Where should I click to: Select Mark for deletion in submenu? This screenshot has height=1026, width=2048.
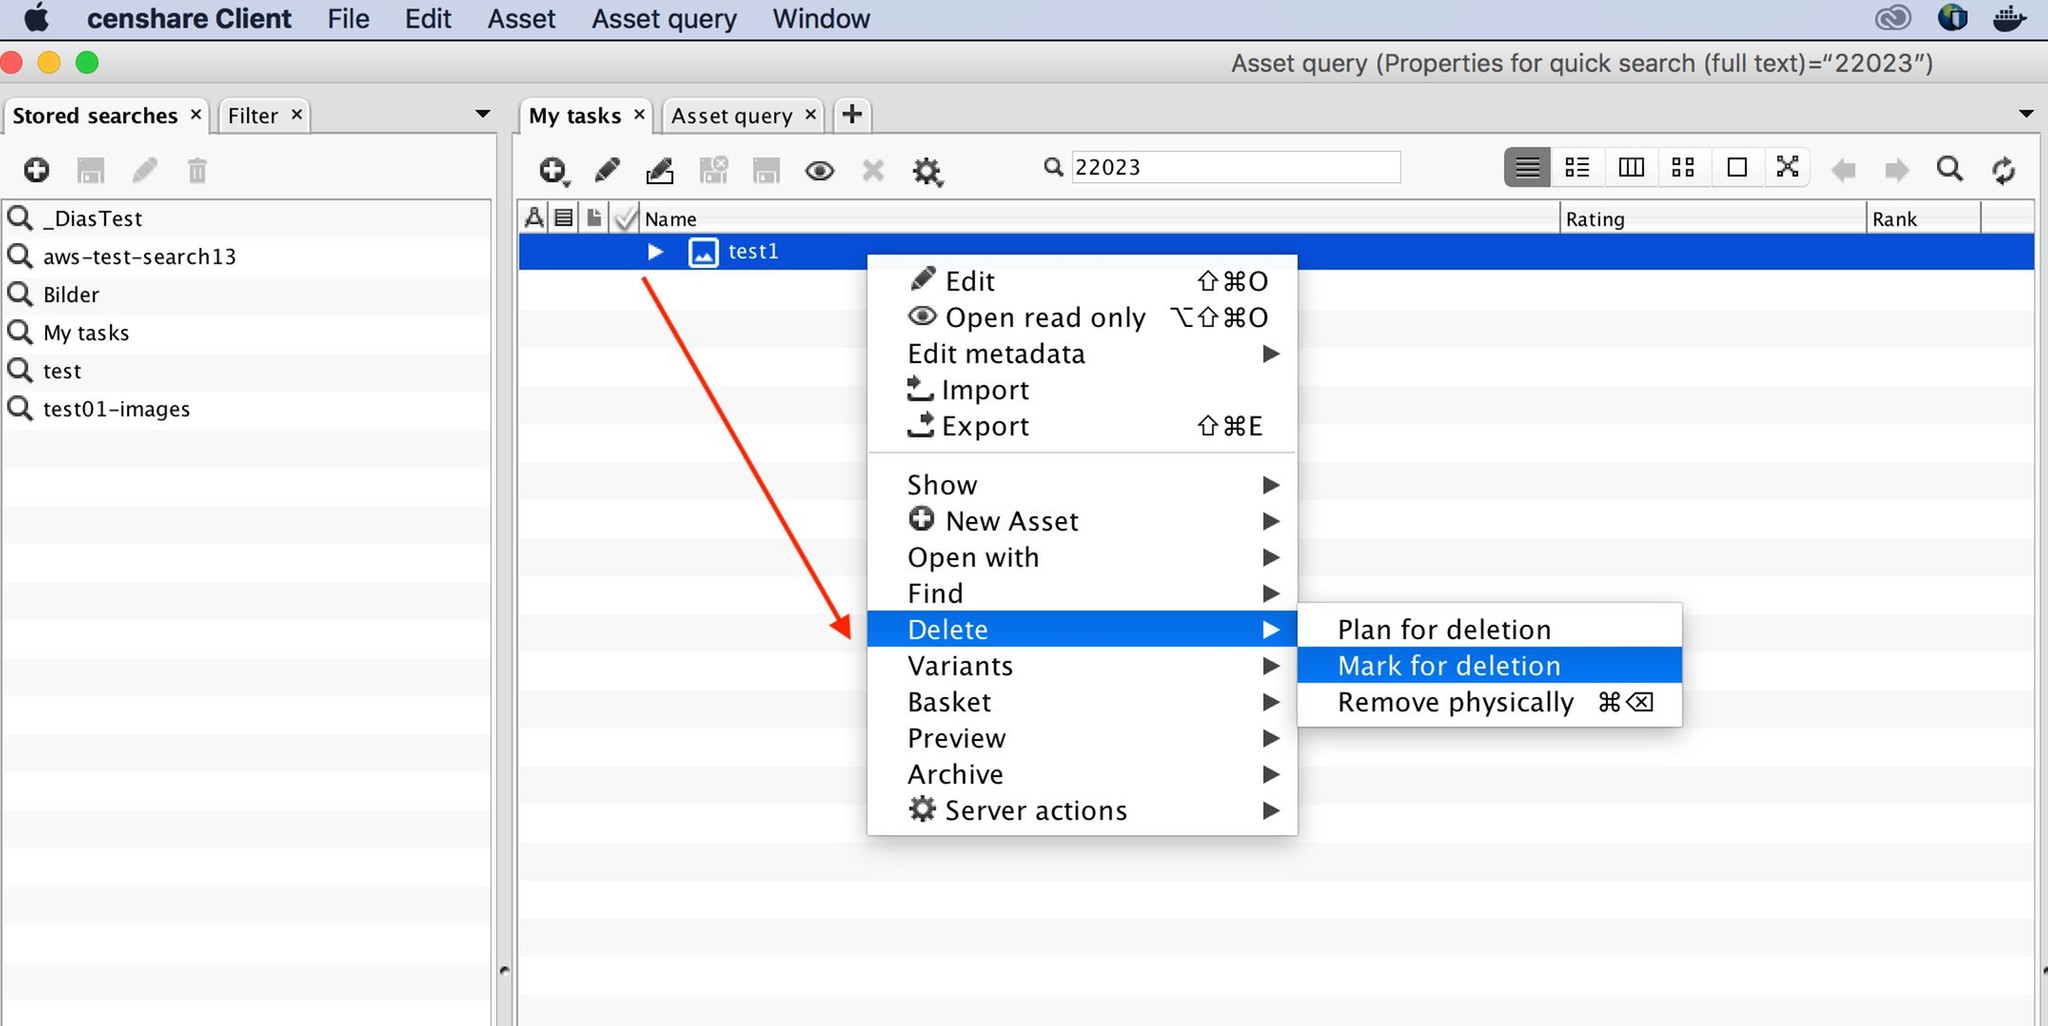click(1449, 666)
